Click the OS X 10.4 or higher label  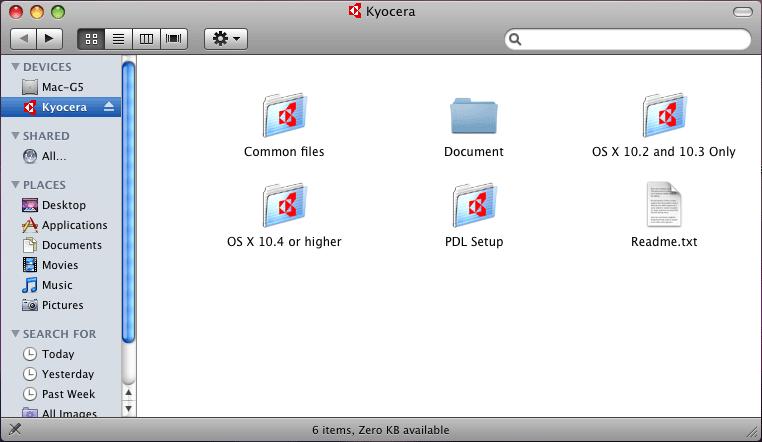point(284,241)
